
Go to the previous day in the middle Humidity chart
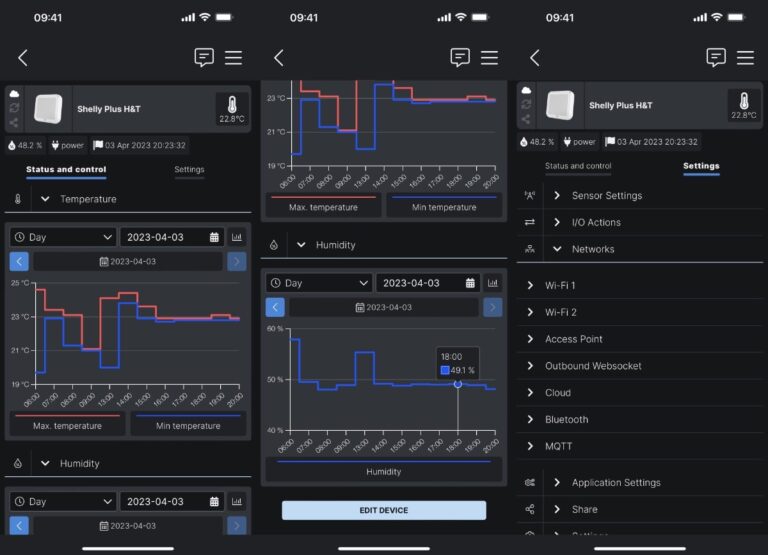(x=275, y=307)
